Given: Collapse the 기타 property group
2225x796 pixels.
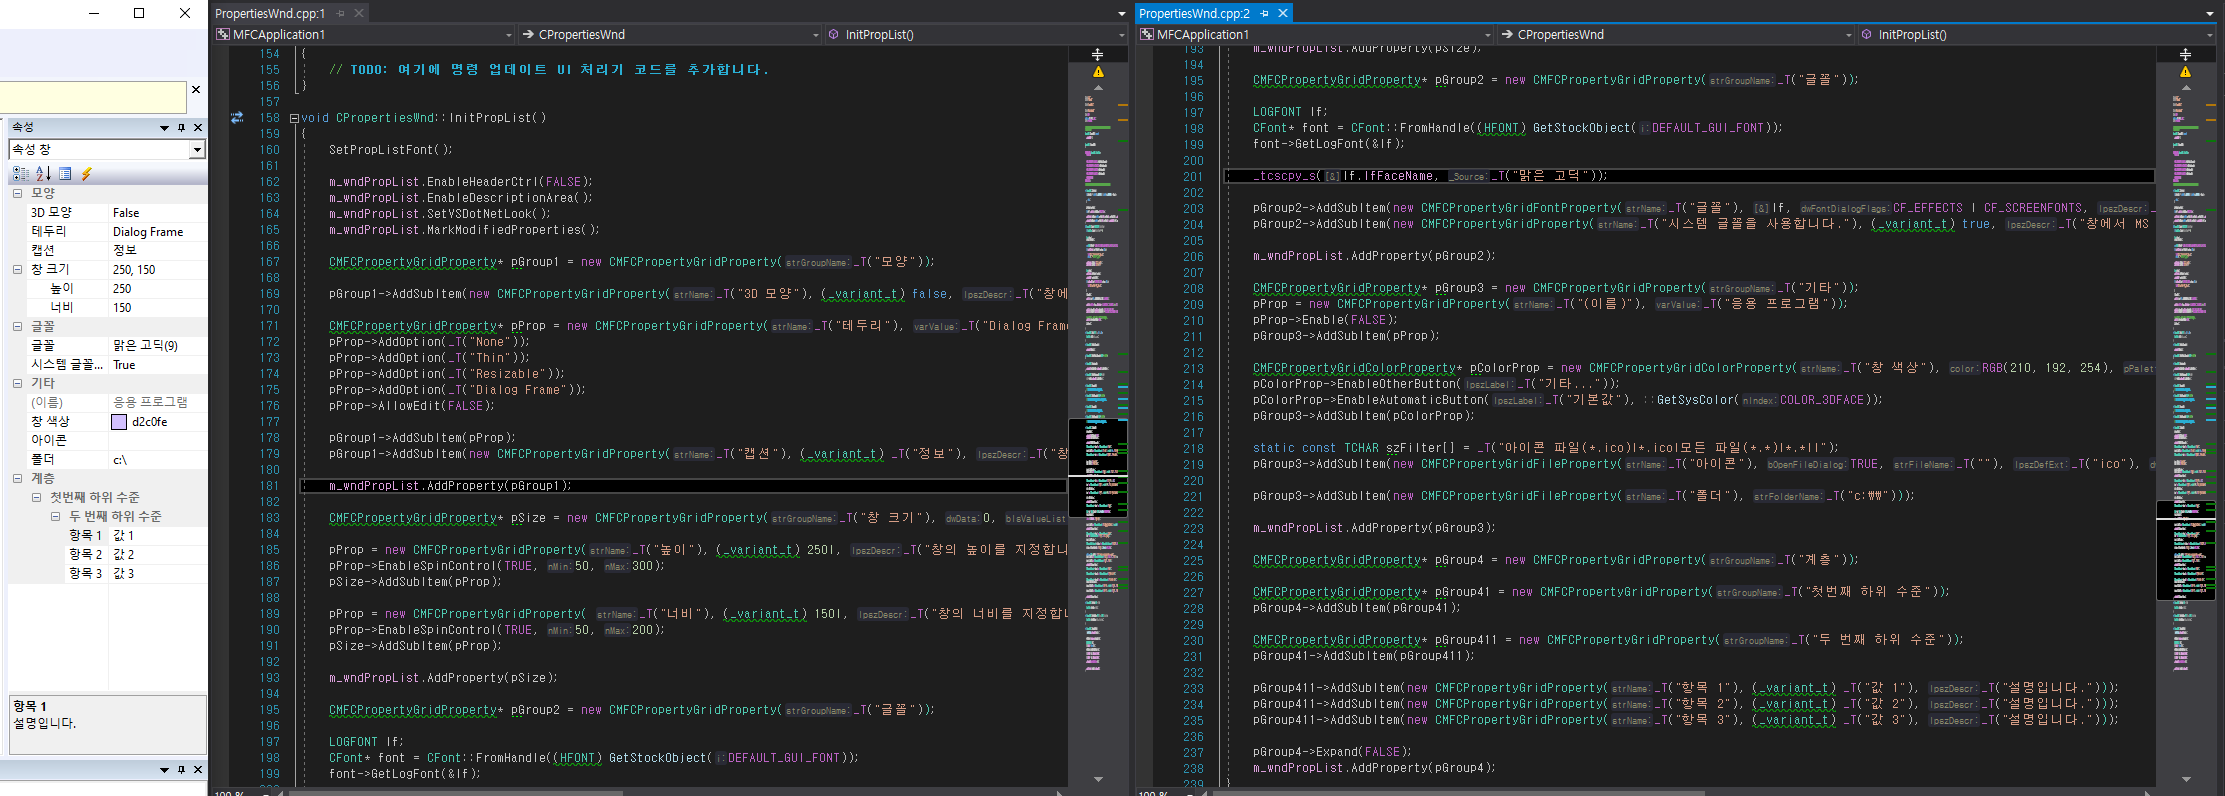Looking at the screenshot, I should pyautogui.click(x=17, y=383).
